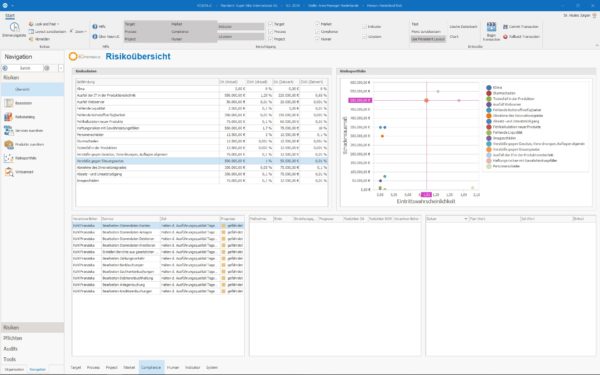
Task: Select the Audits navigation group
Action: (x=10, y=349)
